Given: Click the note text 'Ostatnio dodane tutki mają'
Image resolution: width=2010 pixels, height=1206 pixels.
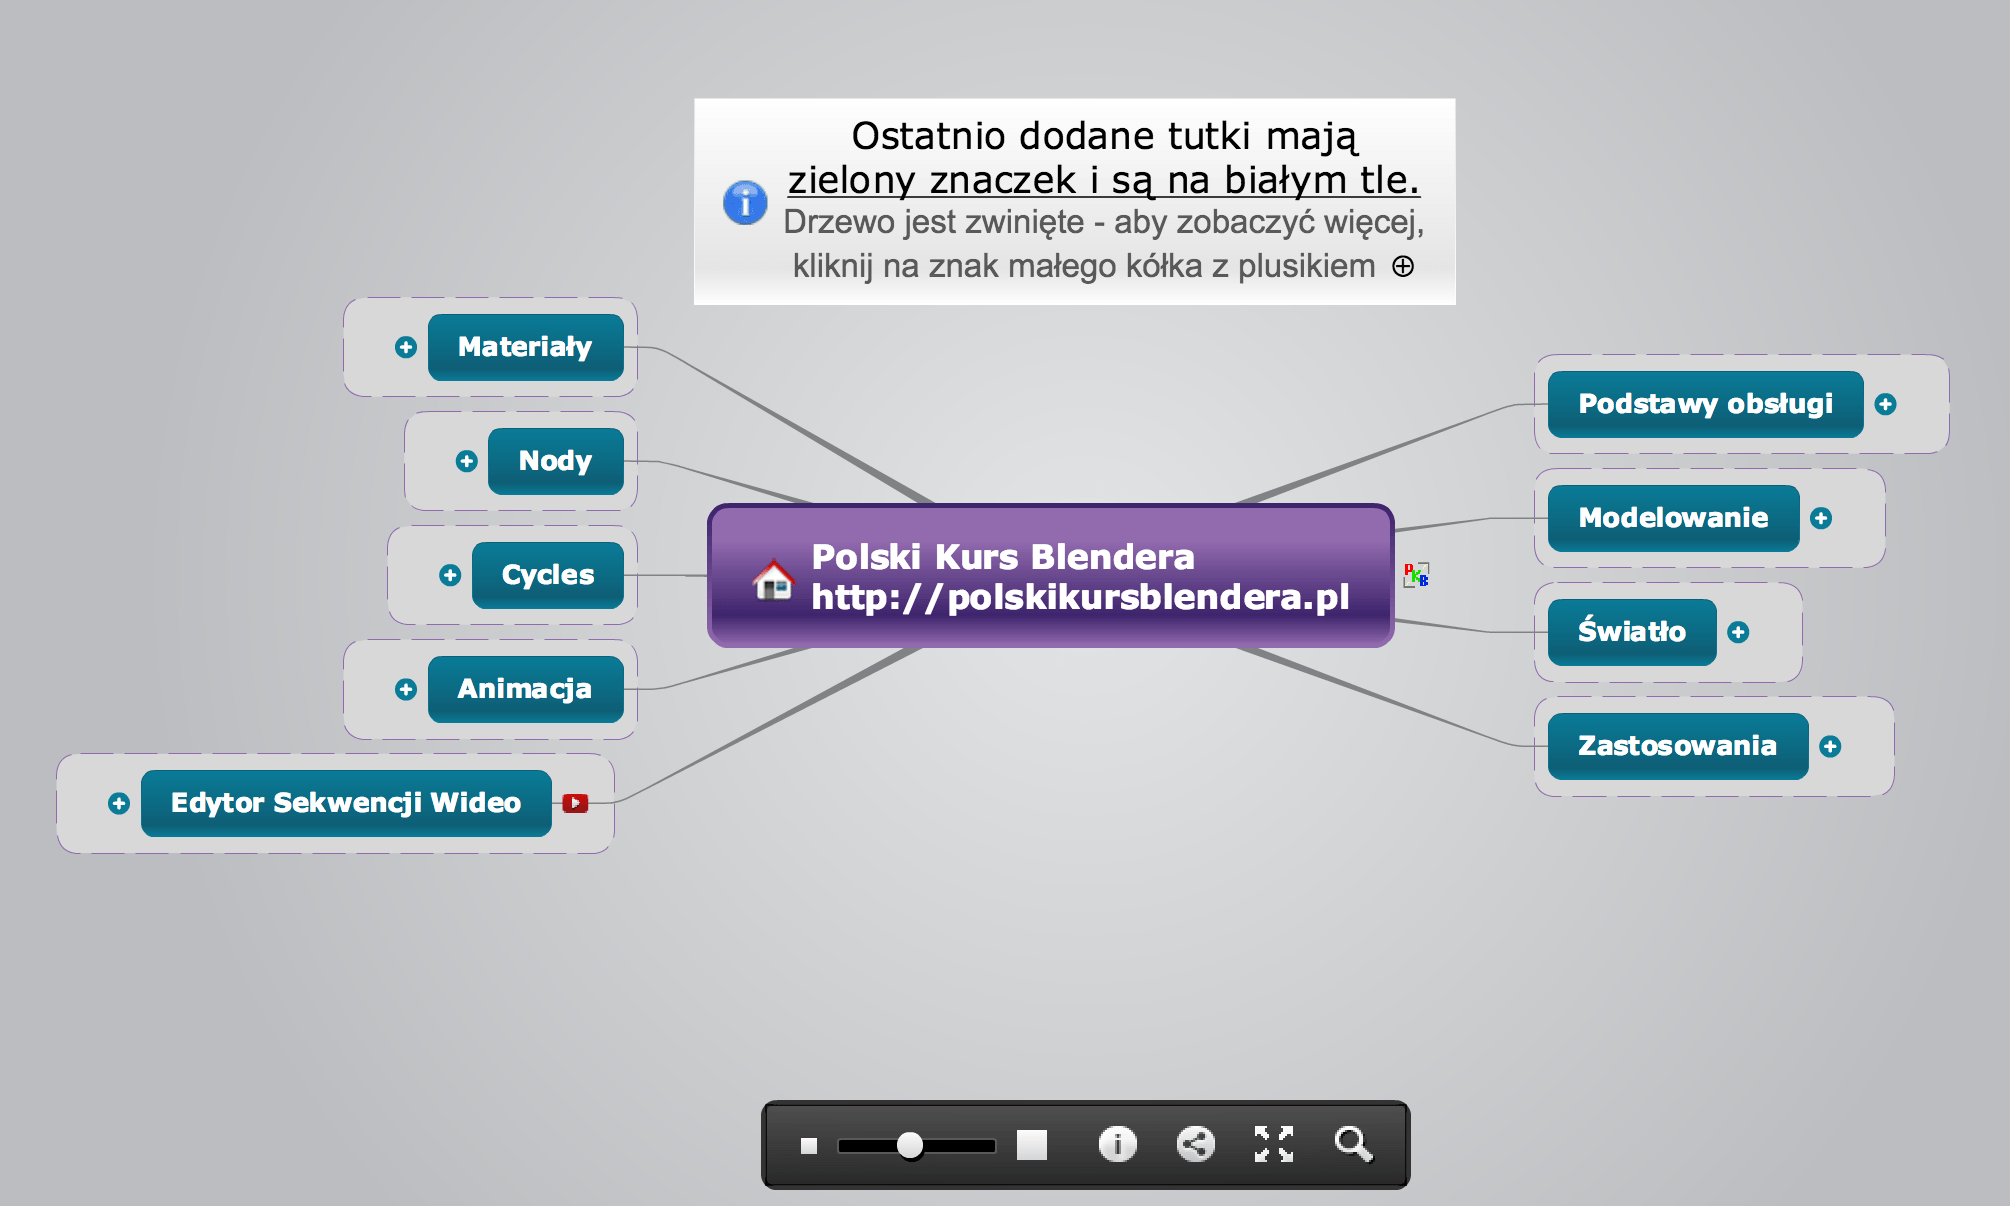Looking at the screenshot, I should coord(1104,136).
